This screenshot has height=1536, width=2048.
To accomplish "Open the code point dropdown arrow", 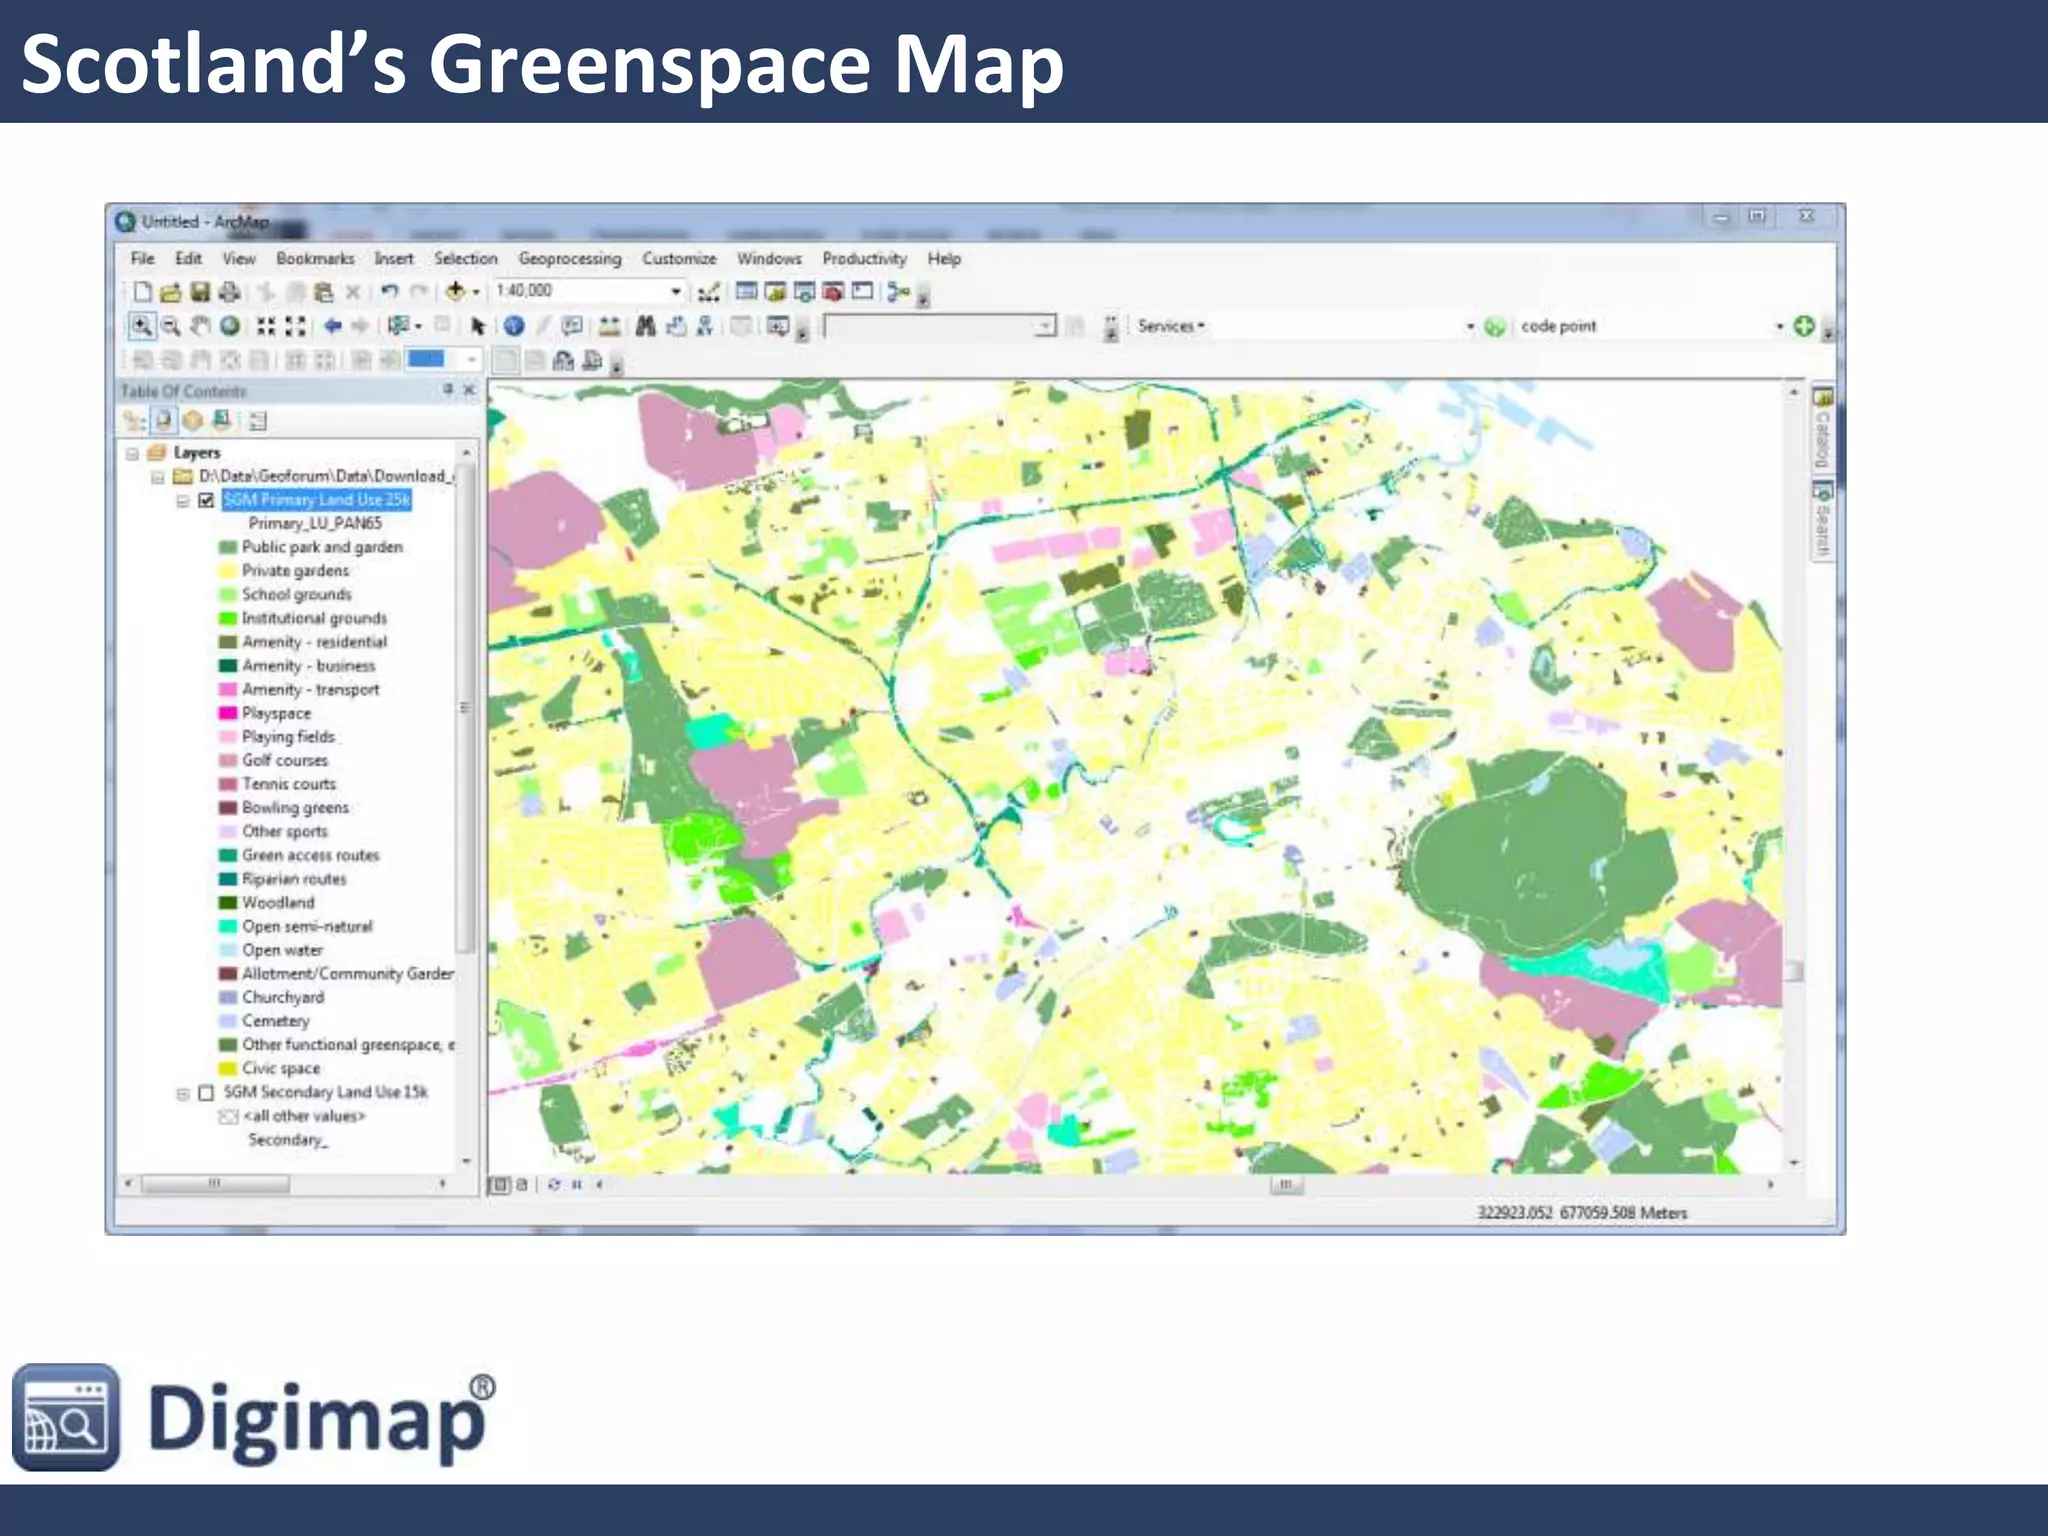I will [x=1779, y=326].
